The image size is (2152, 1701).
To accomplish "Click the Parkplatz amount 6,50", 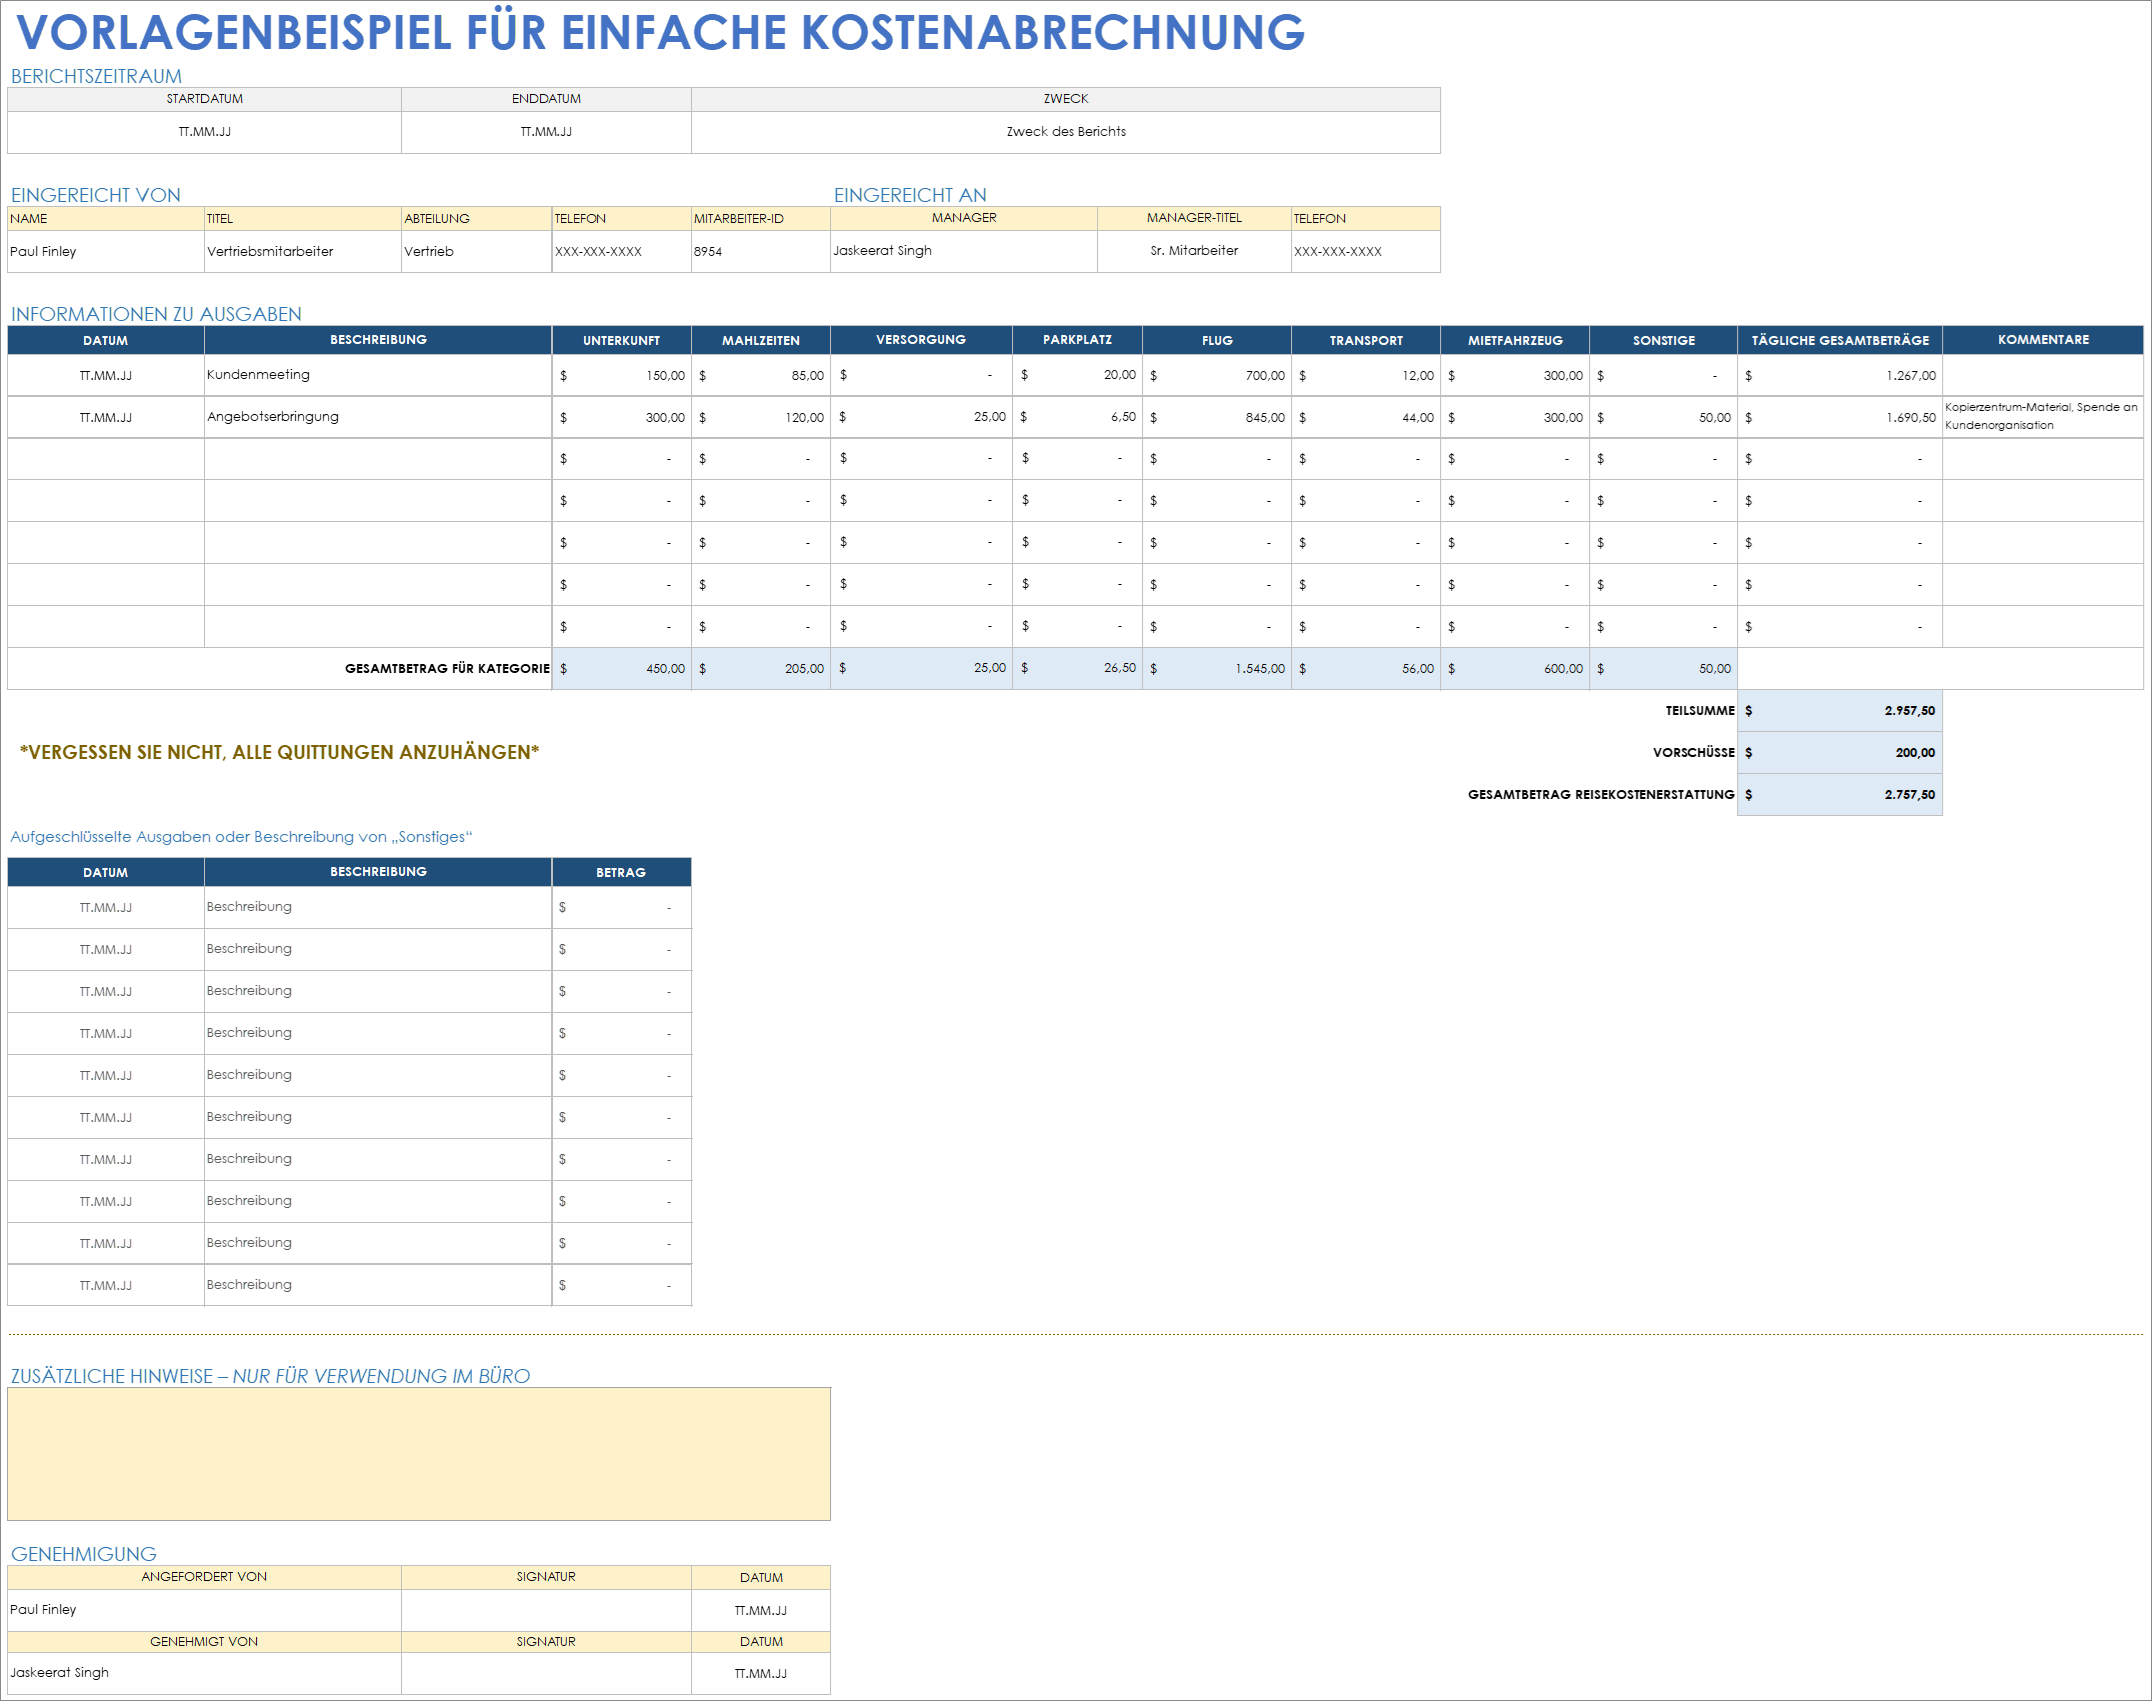I will tap(1077, 417).
